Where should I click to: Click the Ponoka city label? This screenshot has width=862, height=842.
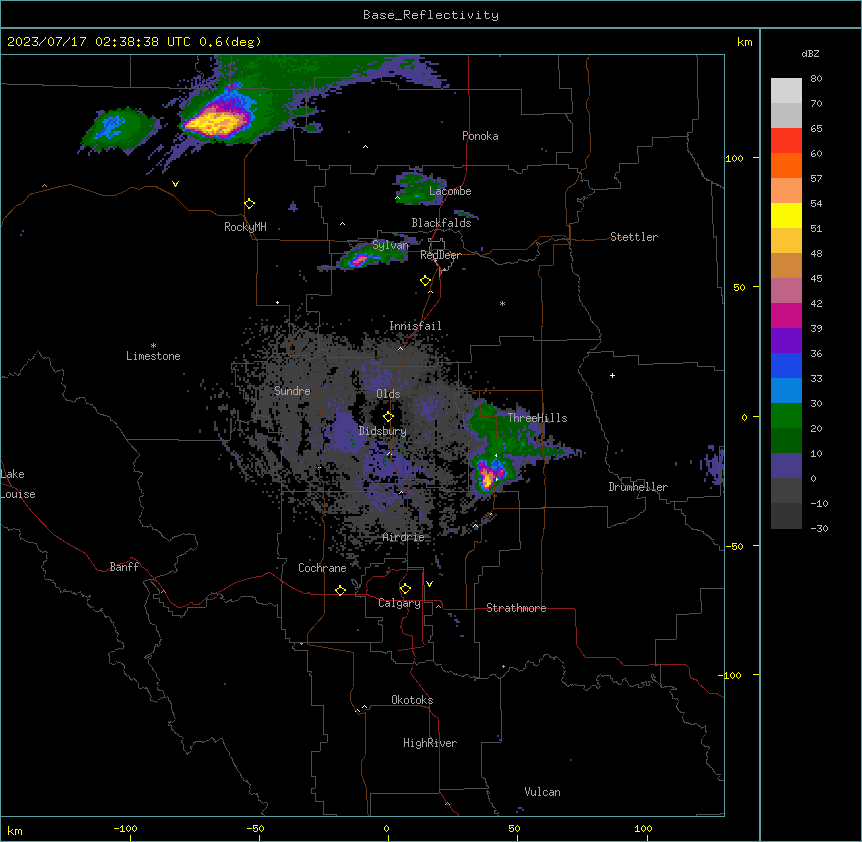480,136
